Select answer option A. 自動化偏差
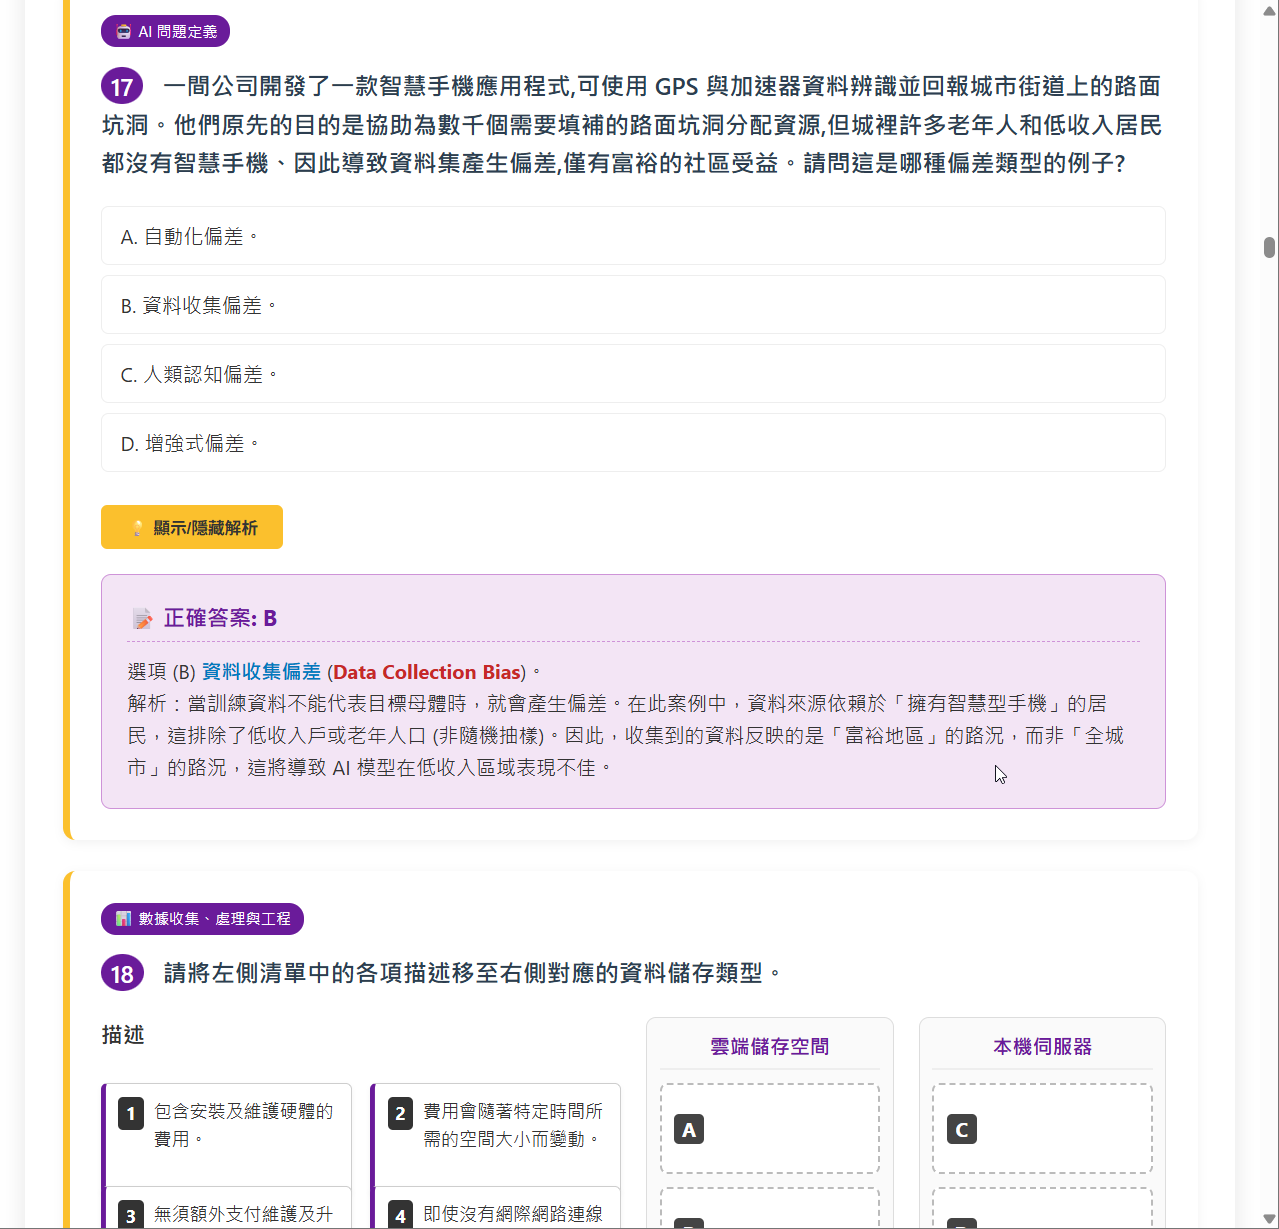Image resolution: width=1279 pixels, height=1229 pixels. (x=633, y=236)
